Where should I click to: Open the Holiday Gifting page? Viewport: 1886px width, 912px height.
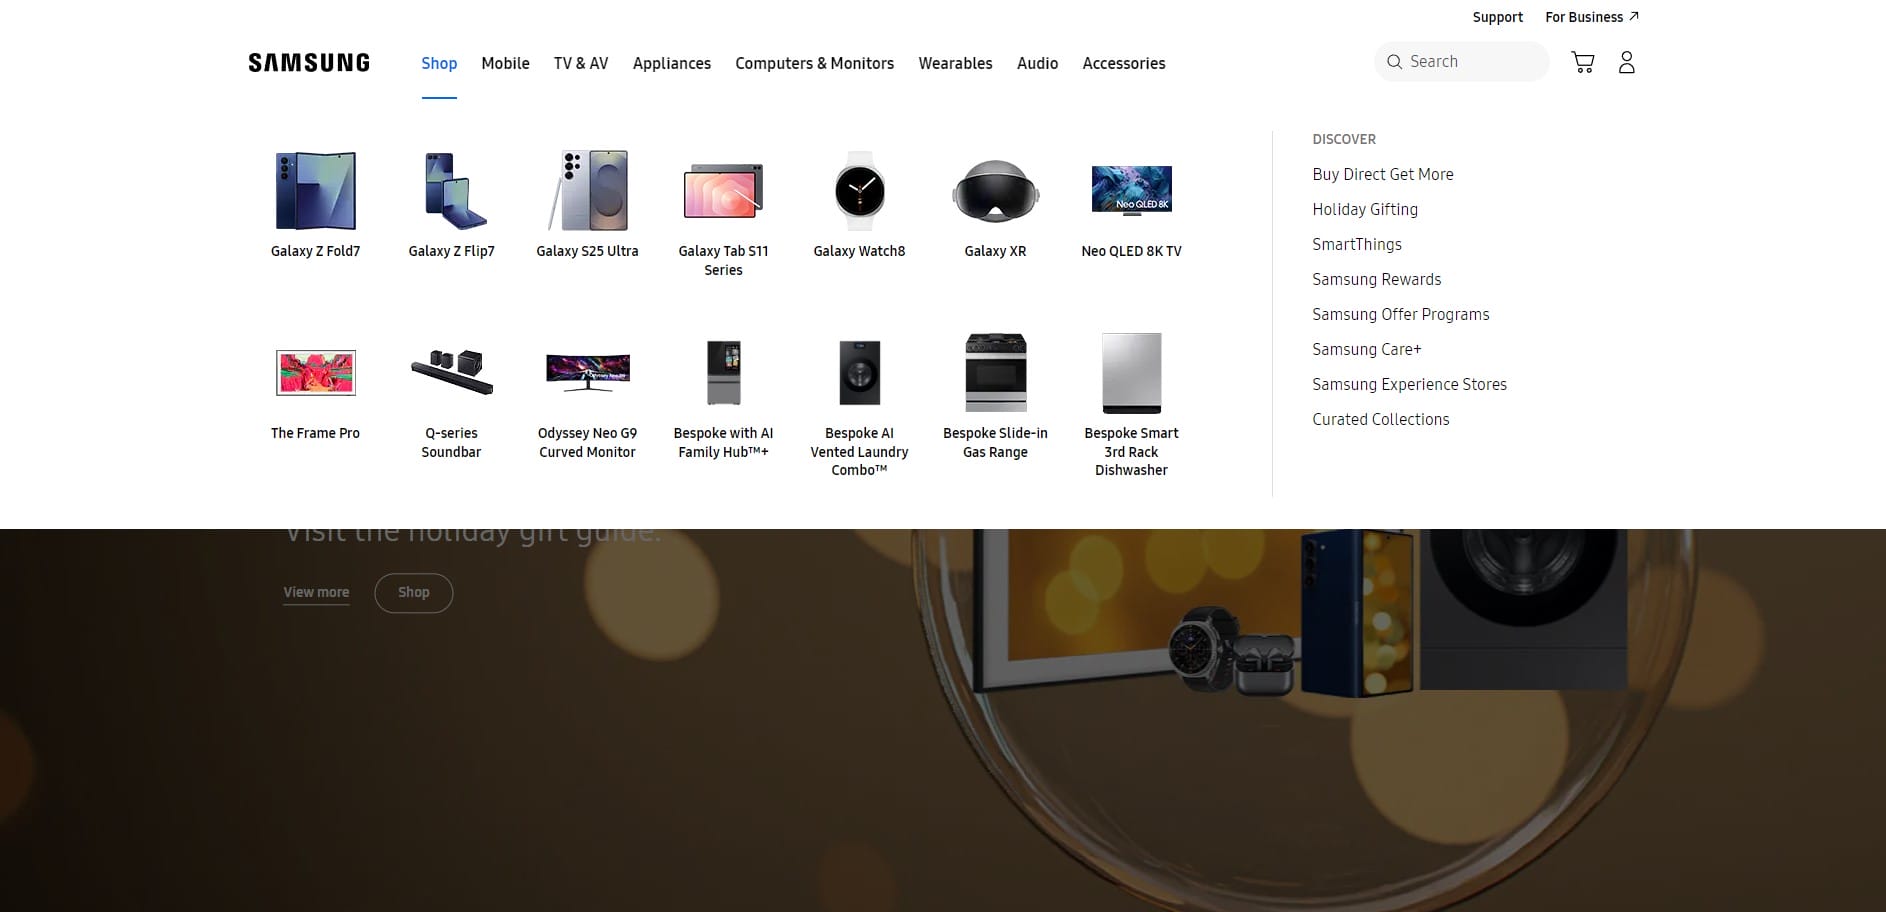coord(1364,209)
